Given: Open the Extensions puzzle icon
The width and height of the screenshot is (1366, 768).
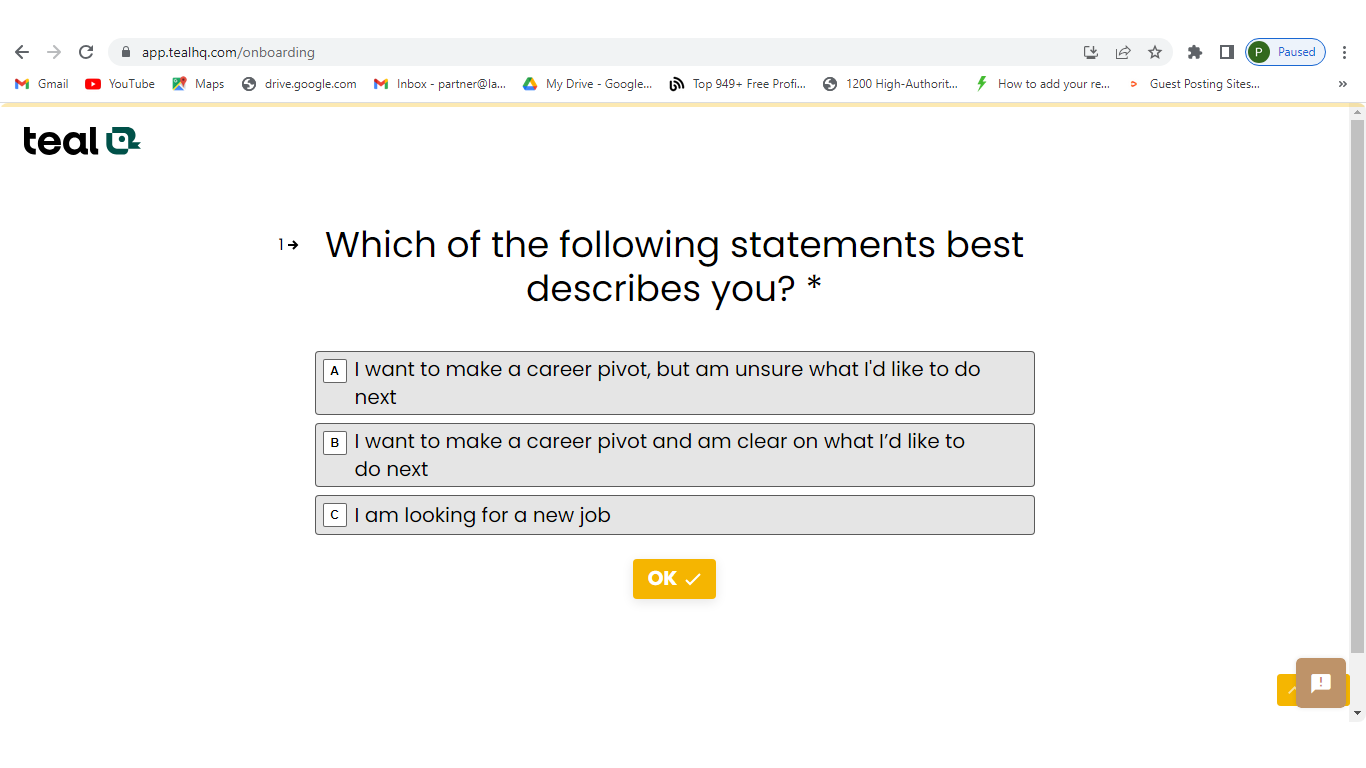Looking at the screenshot, I should click(x=1194, y=52).
